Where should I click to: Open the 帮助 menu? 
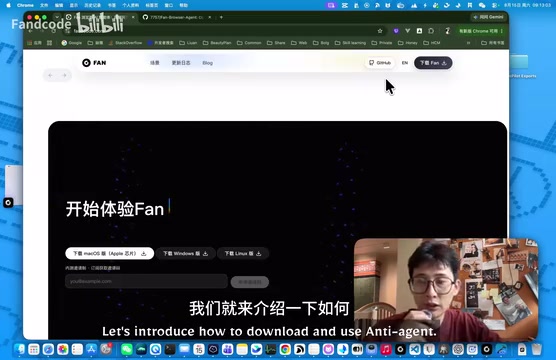point(183,5)
